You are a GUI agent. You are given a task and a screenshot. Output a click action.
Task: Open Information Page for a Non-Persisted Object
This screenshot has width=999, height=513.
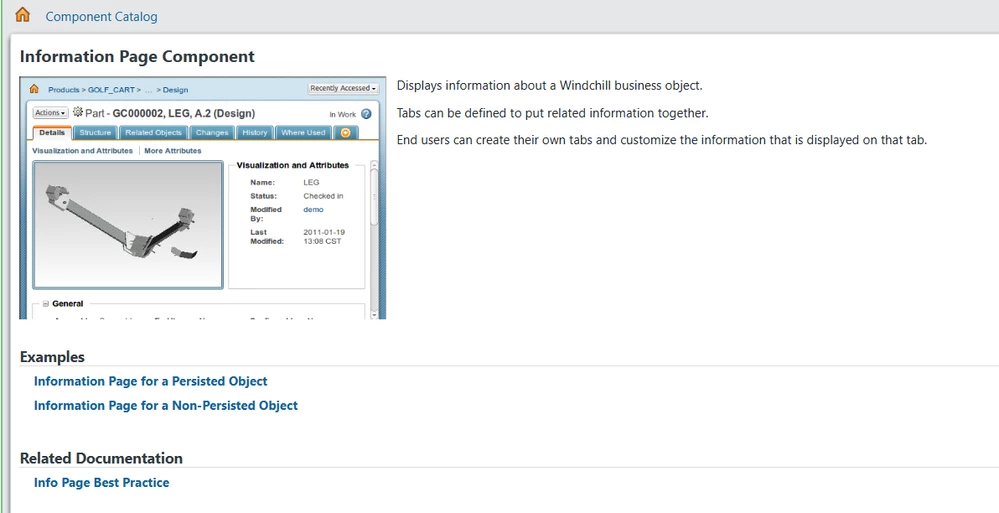point(166,405)
